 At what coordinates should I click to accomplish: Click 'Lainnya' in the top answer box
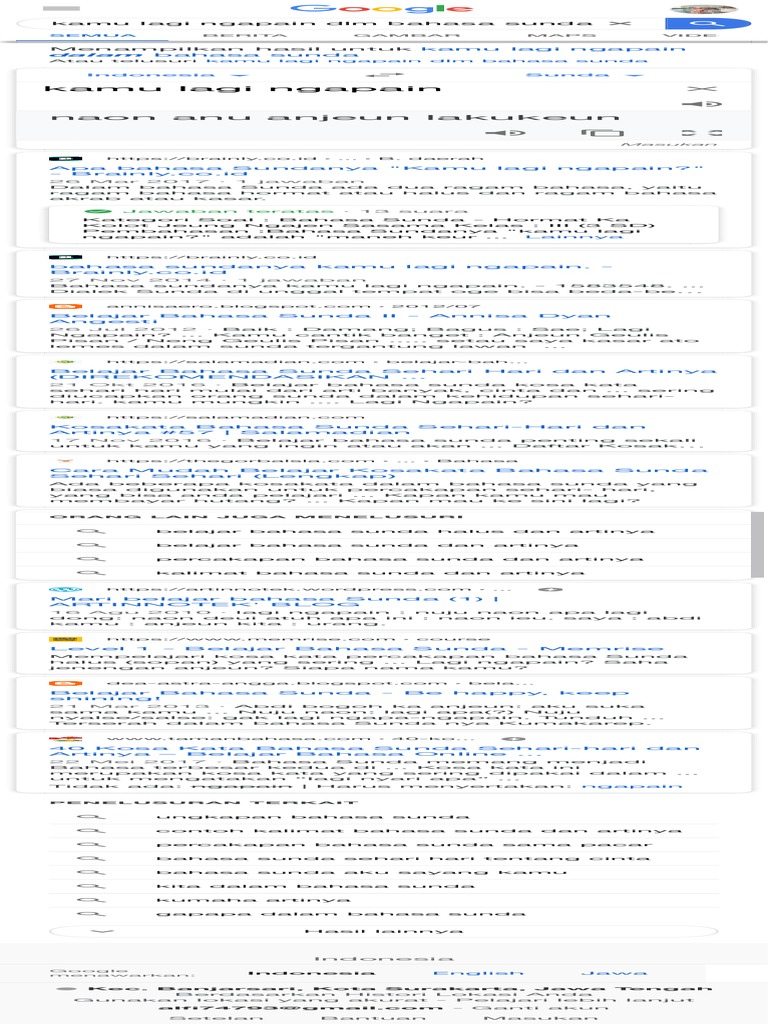pyautogui.click(x=574, y=236)
